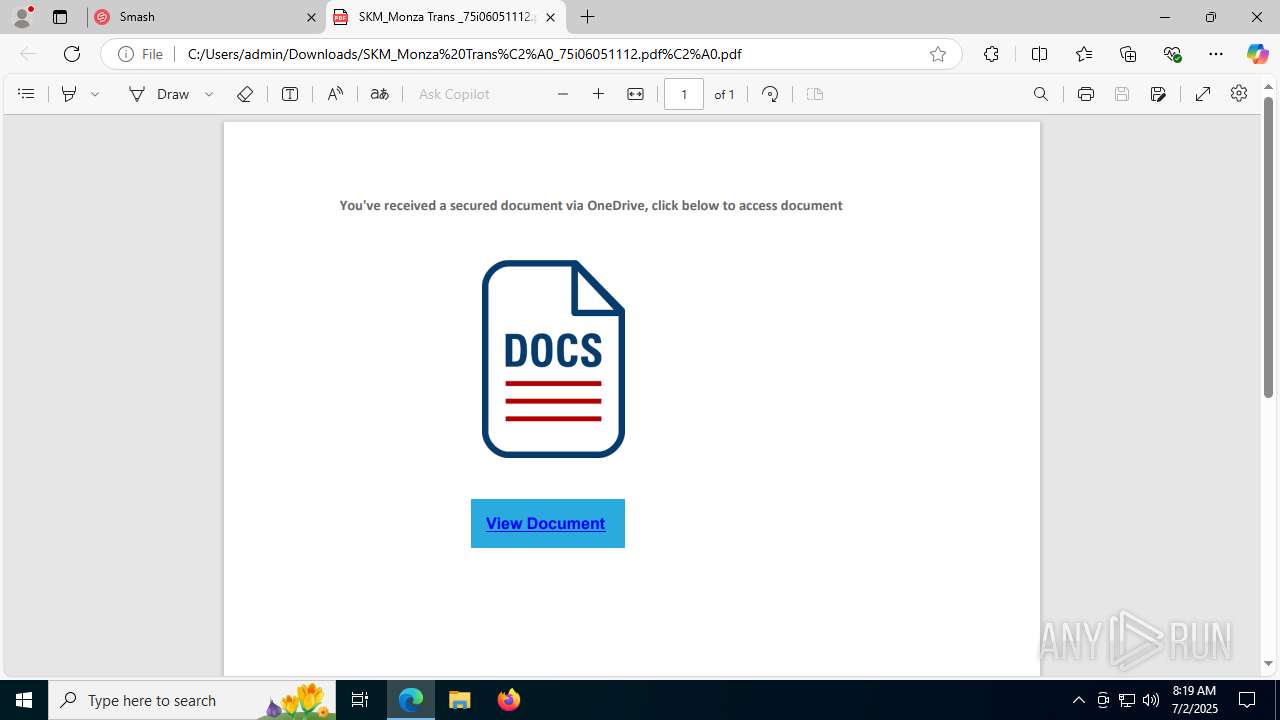The image size is (1280, 720).
Task: Click the vertical scrollbar thumb
Action: pyautogui.click(x=1268, y=247)
